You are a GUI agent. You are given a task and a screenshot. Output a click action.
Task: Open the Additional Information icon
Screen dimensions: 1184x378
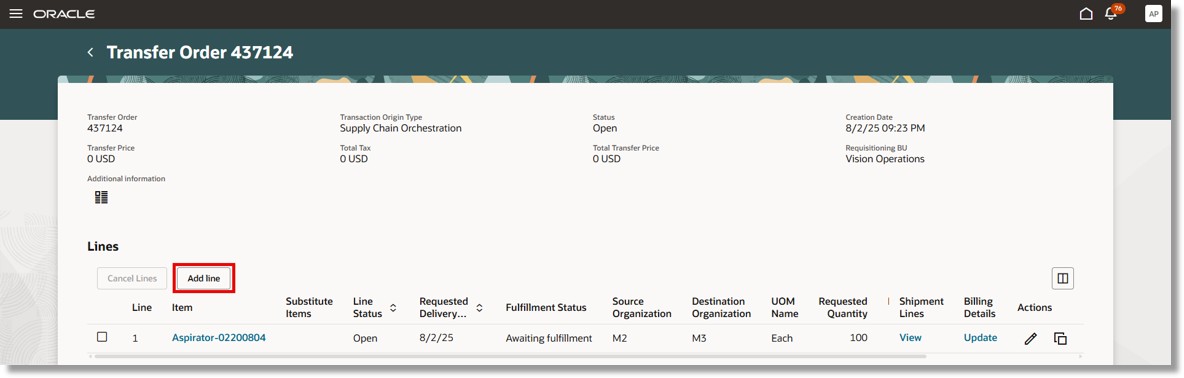click(101, 197)
